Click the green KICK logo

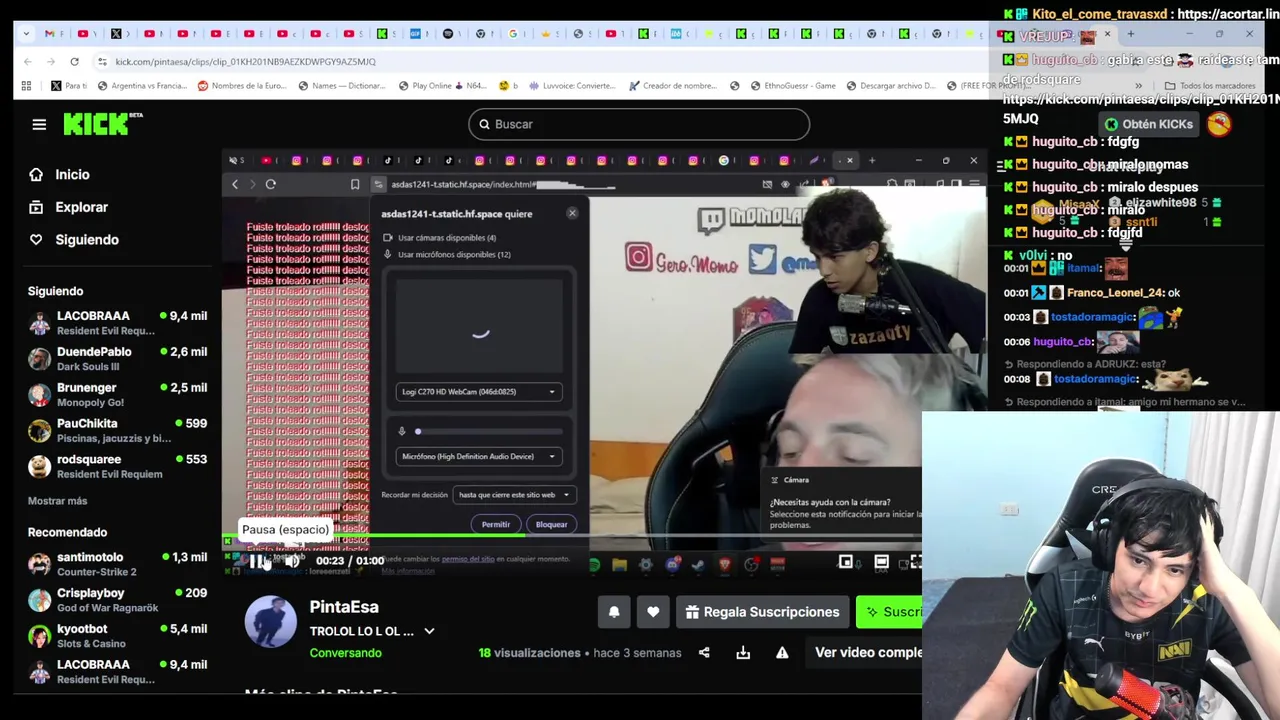pyautogui.click(x=102, y=124)
